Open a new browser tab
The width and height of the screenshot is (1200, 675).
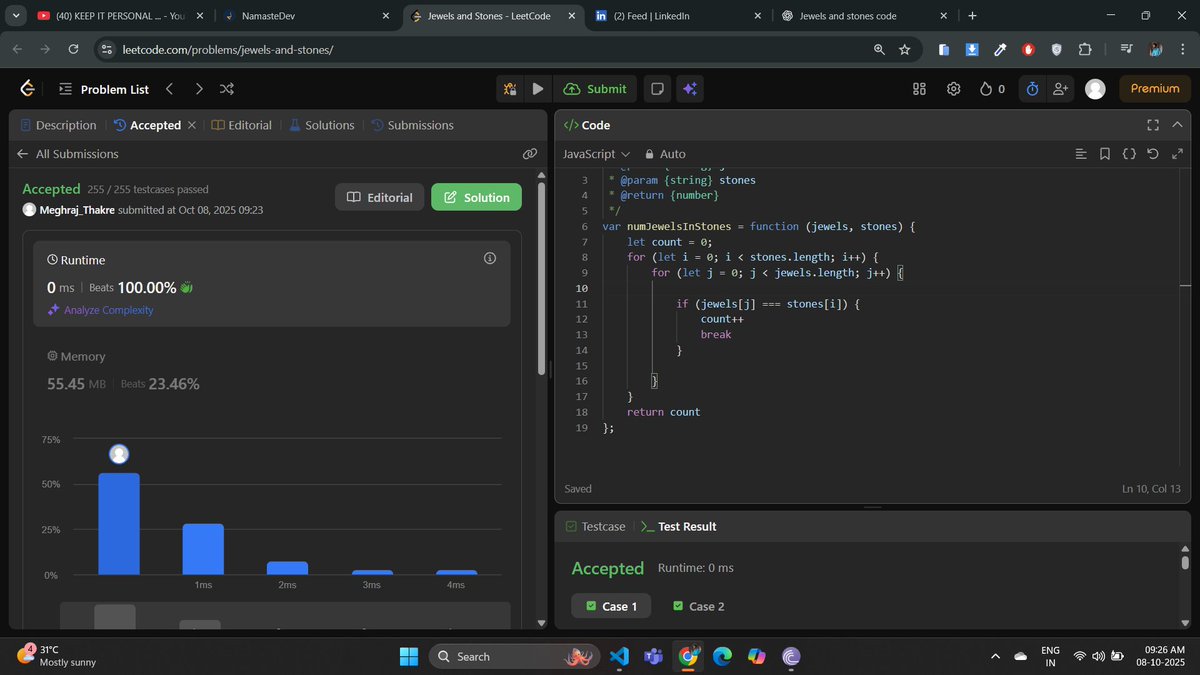click(x=972, y=16)
